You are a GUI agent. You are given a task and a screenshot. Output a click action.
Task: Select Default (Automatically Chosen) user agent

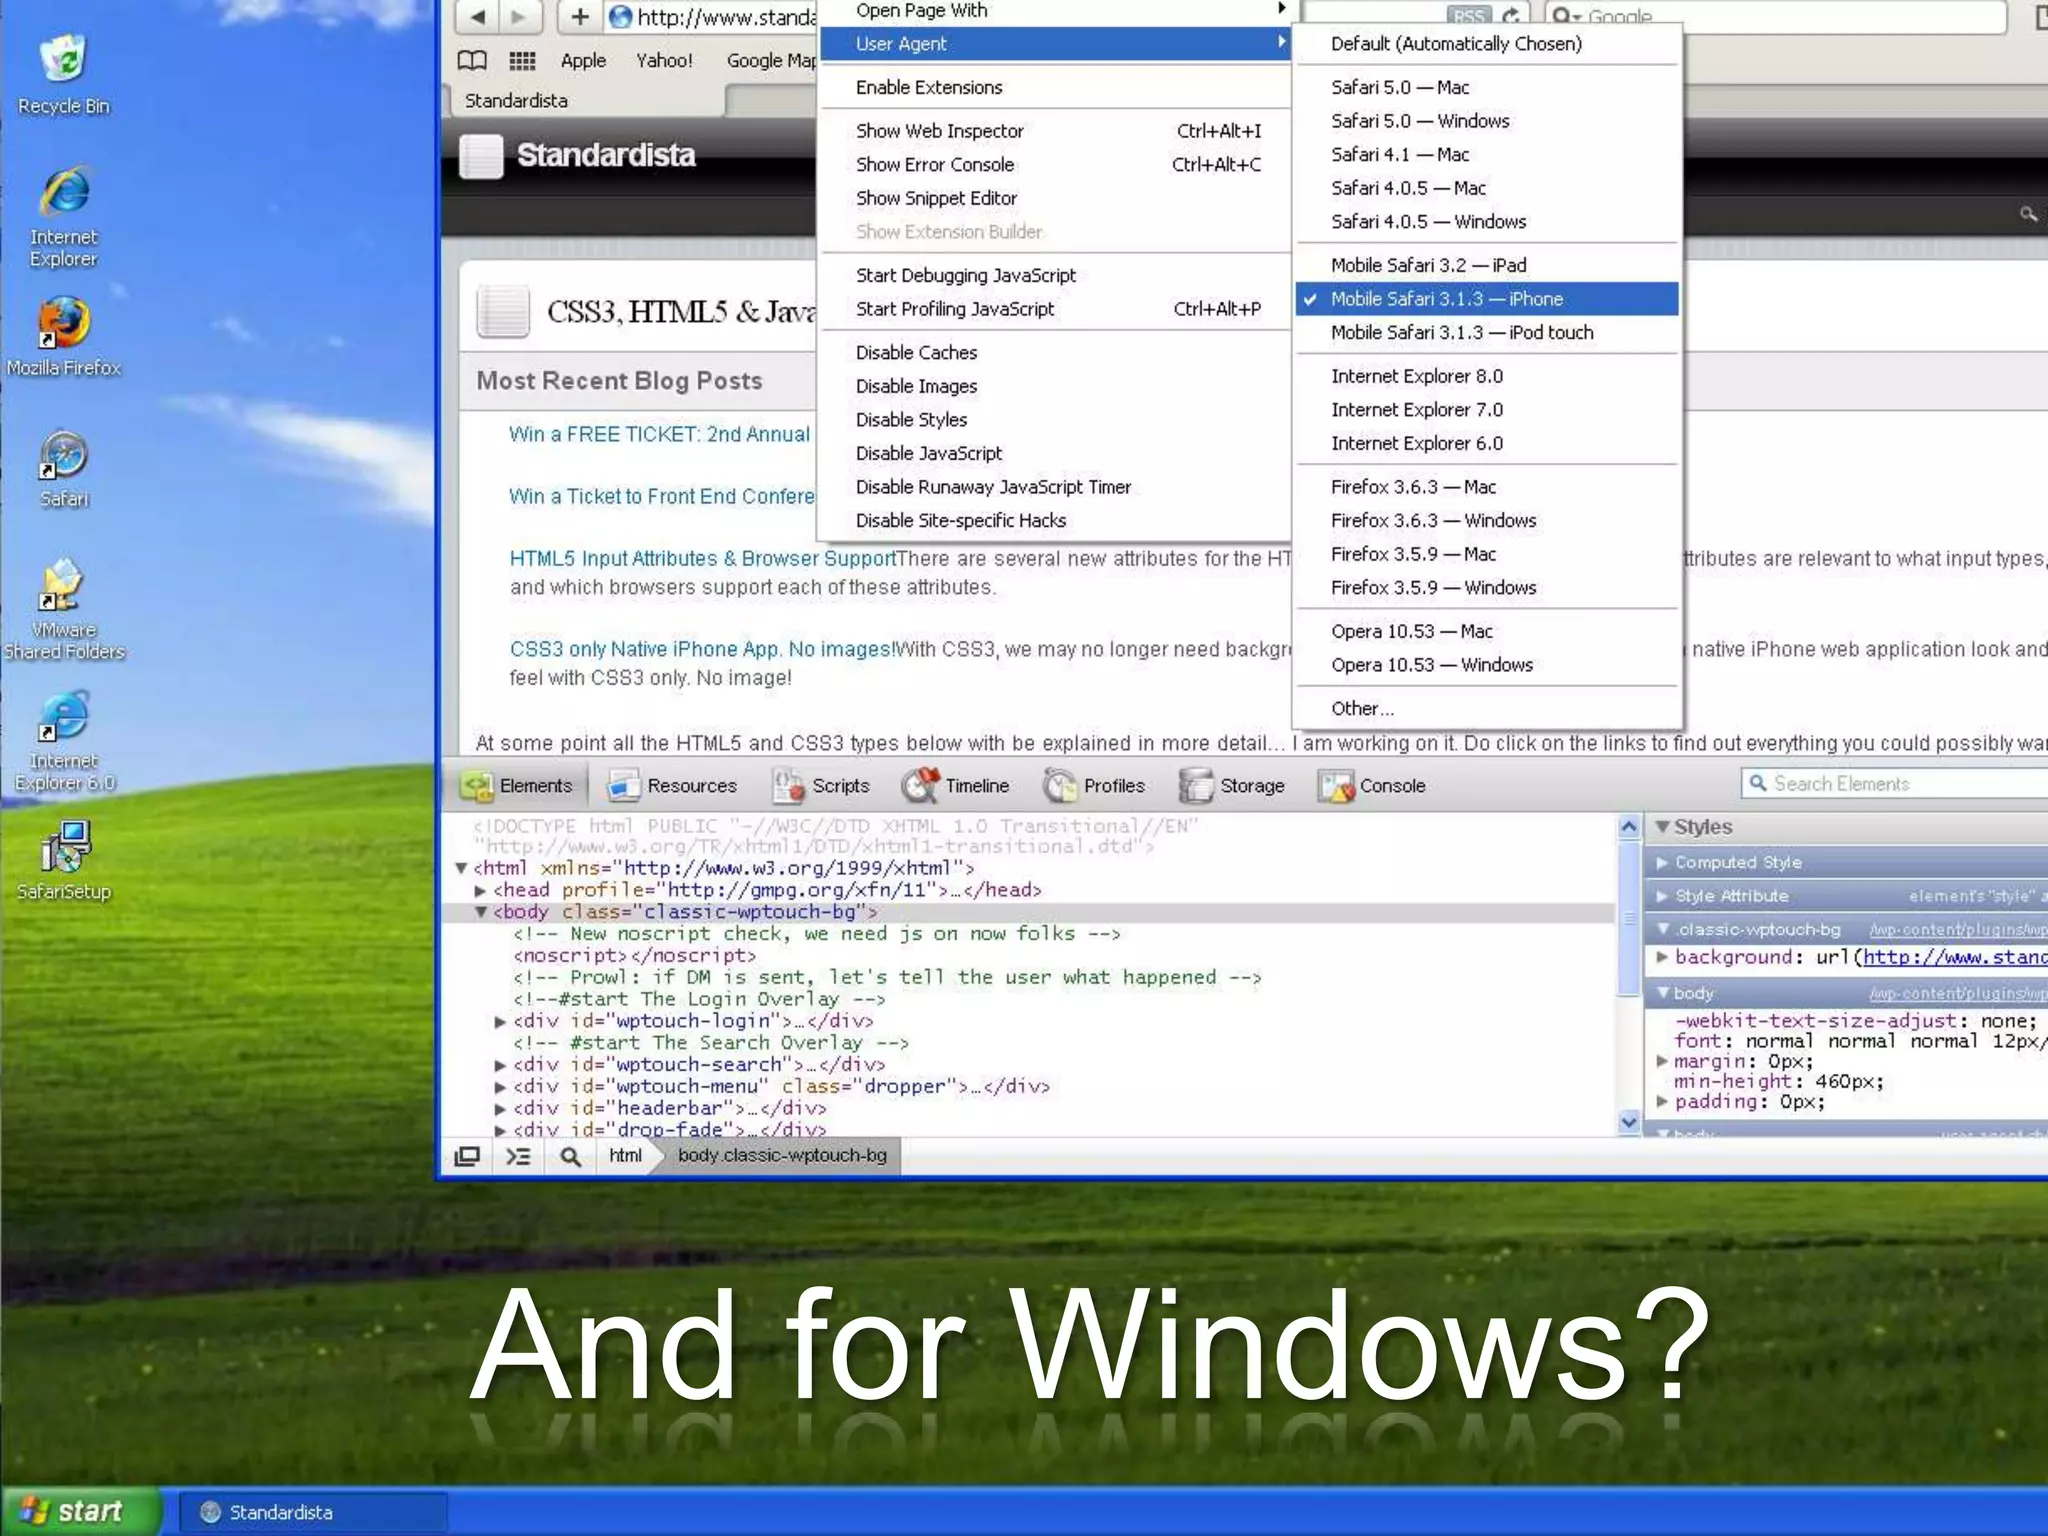[x=1487, y=44]
